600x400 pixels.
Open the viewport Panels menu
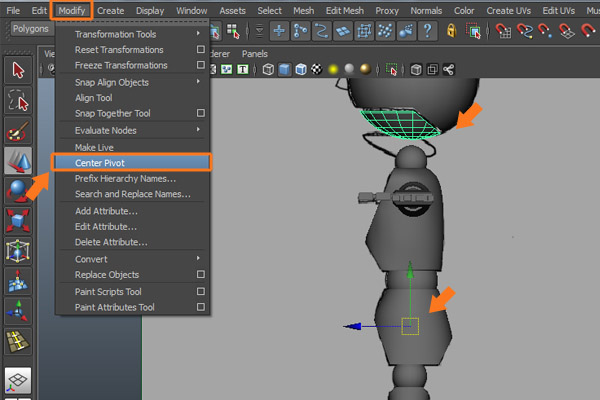pyautogui.click(x=254, y=54)
